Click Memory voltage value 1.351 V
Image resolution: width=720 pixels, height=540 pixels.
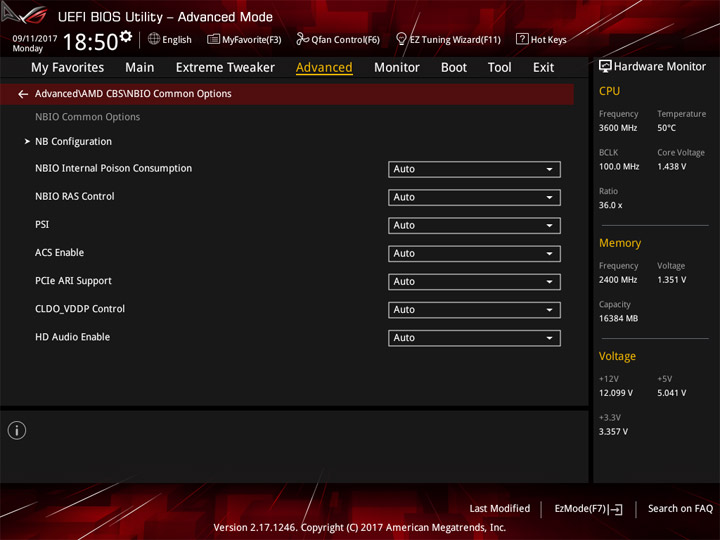point(672,279)
